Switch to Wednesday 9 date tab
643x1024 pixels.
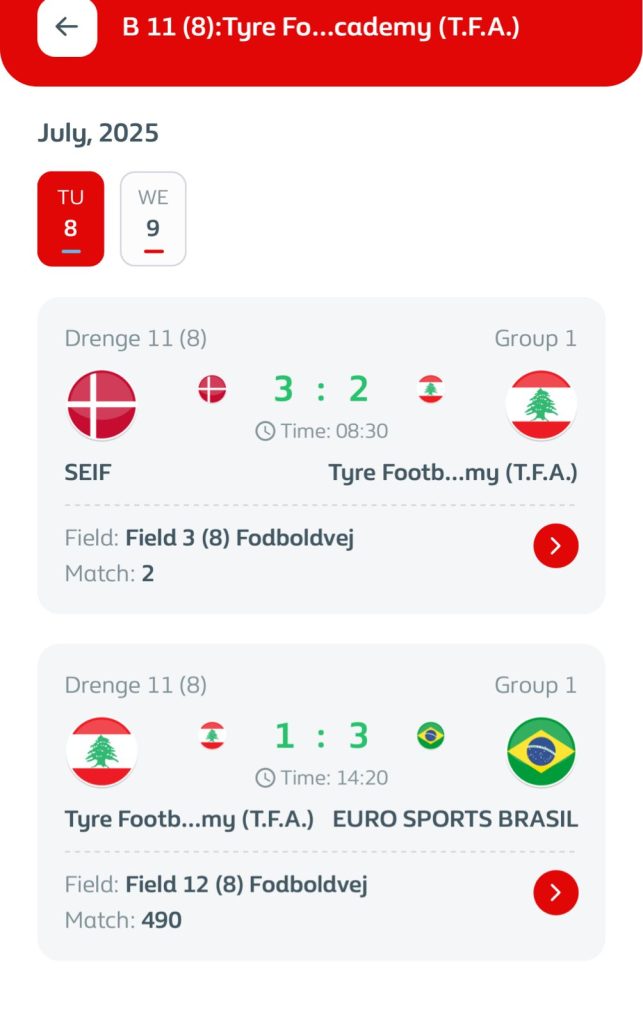153,219
